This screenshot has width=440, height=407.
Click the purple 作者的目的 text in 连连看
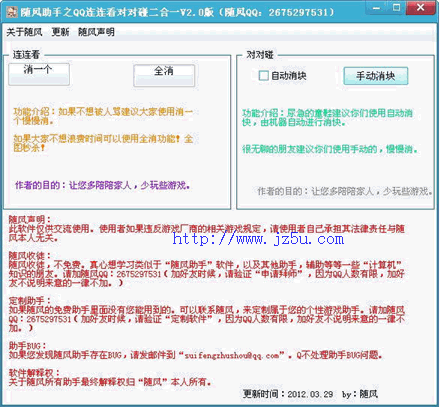click(102, 185)
